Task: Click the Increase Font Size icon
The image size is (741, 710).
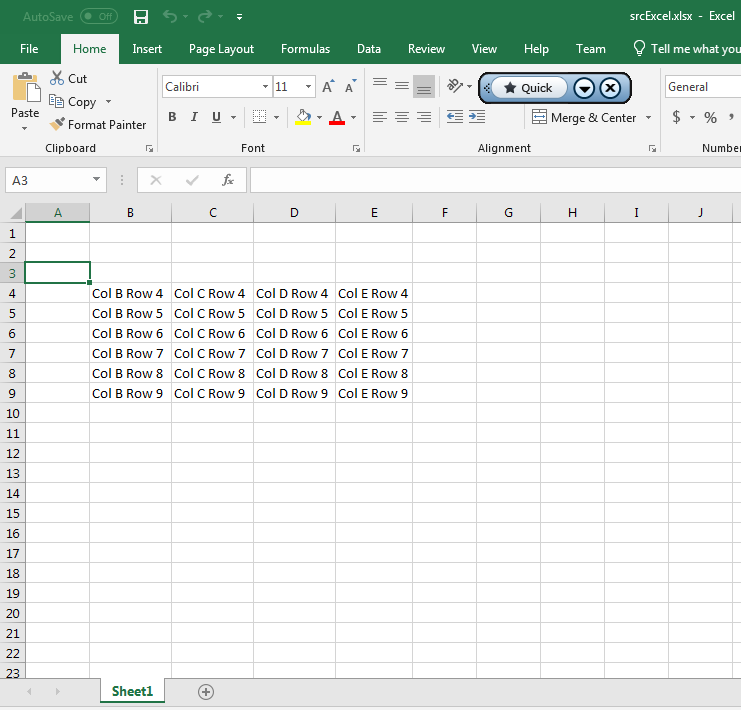Action: coord(328,87)
